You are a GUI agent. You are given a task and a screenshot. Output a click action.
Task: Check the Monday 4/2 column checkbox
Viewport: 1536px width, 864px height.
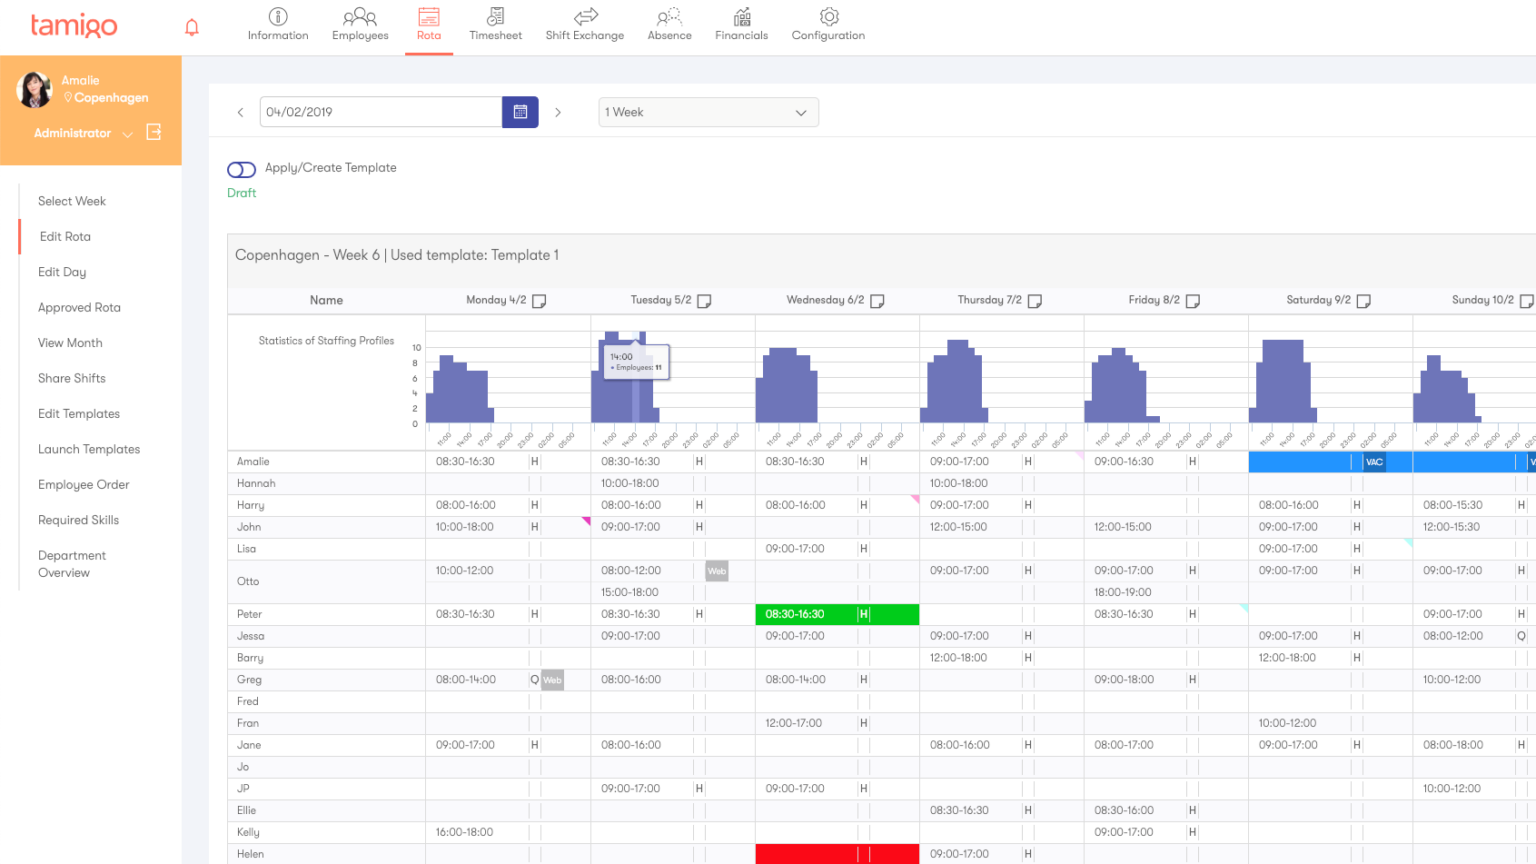(x=538, y=300)
